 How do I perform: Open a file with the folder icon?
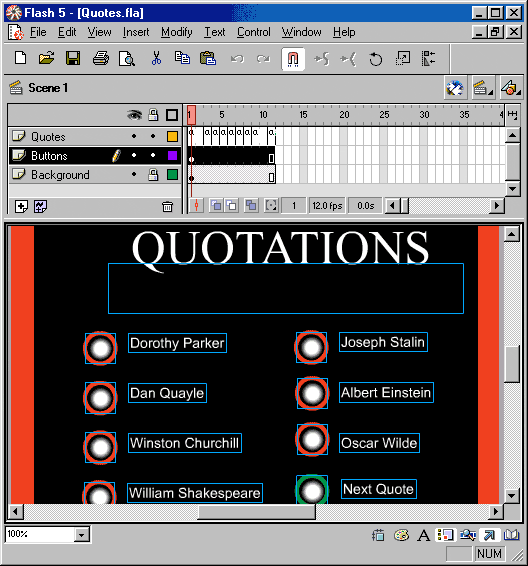click(x=47, y=58)
